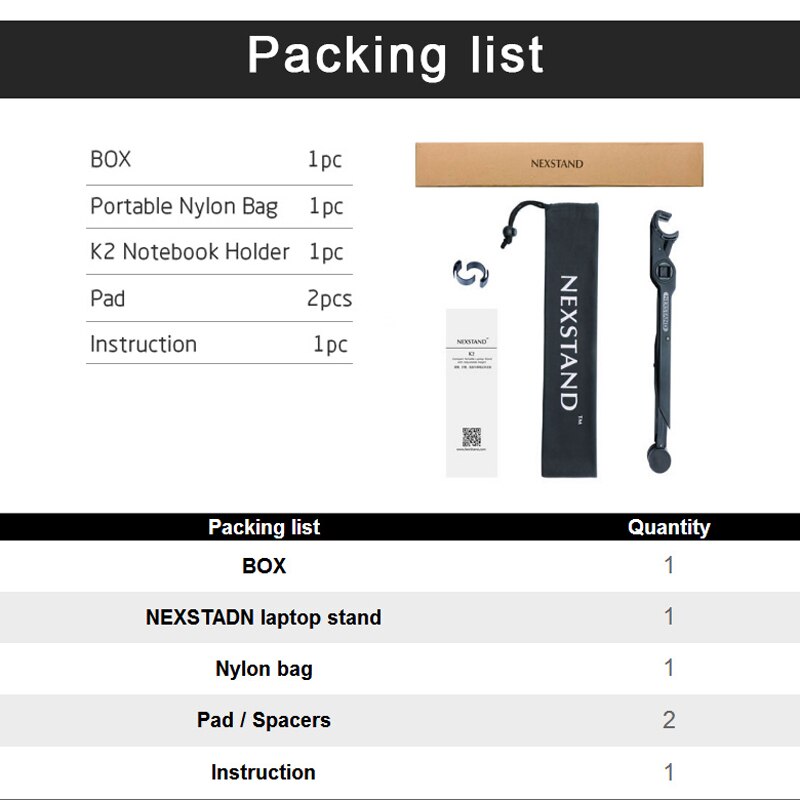This screenshot has width=800, height=800.
Task: Select the "Portable Nylon Bag" list entry
Action: (x=184, y=207)
